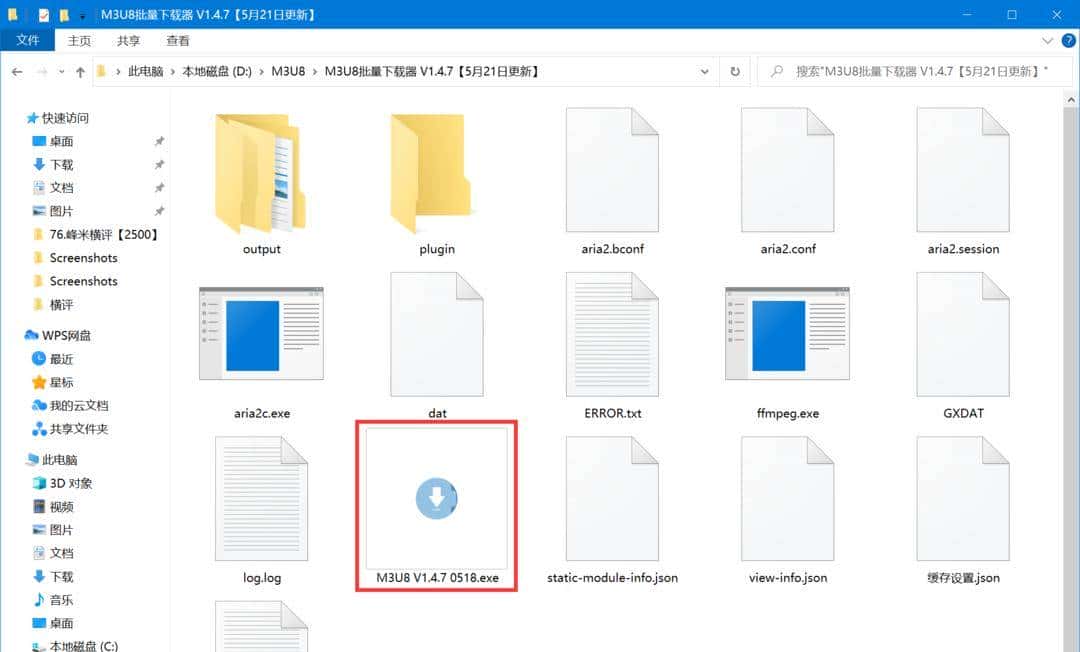
Task: Select WPS网盘 in the navigation pane
Action: 66,335
